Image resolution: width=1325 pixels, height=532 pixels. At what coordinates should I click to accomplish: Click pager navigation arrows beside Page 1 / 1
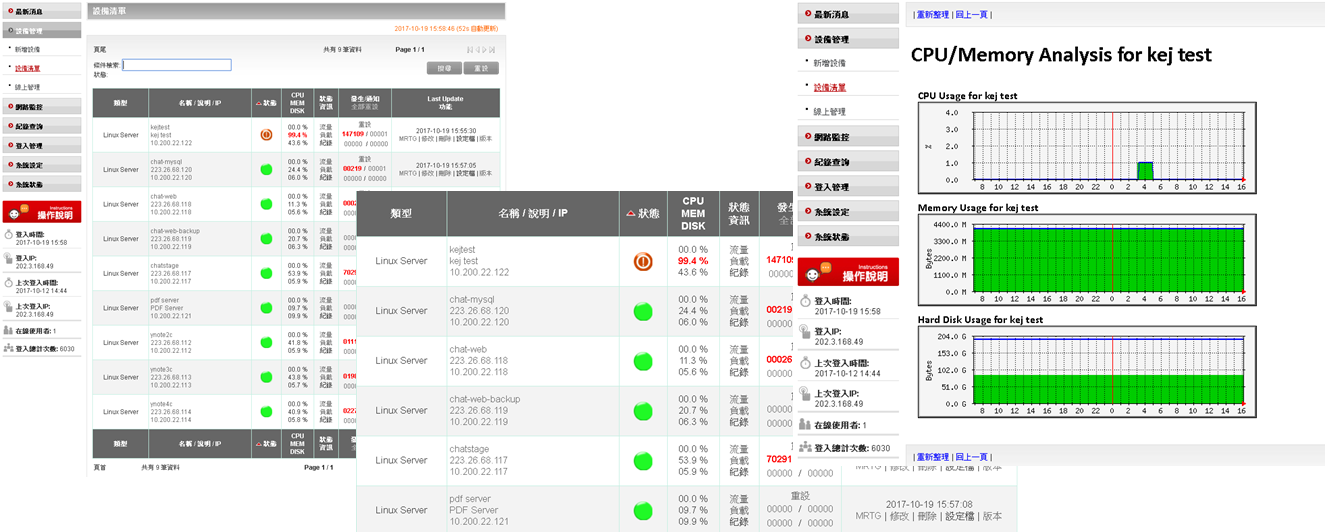[481, 49]
